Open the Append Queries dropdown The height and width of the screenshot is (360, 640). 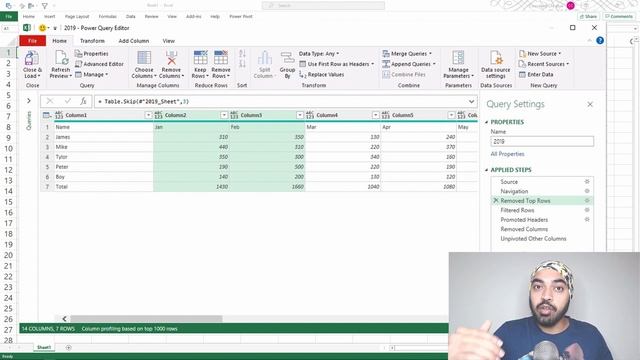click(409, 64)
